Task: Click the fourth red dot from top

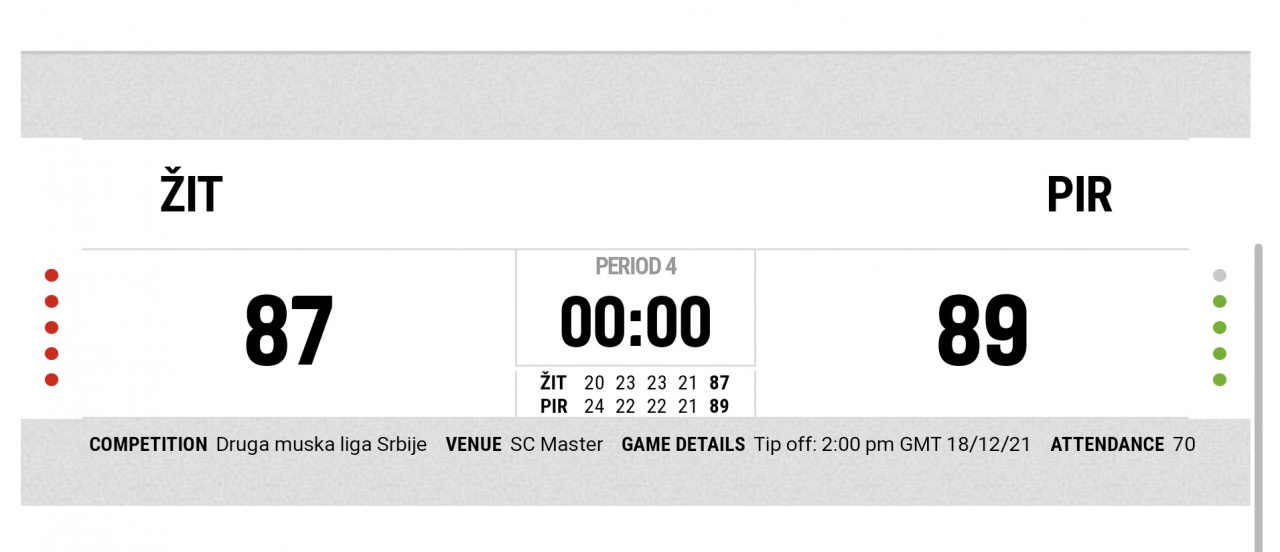Action: click(52, 354)
